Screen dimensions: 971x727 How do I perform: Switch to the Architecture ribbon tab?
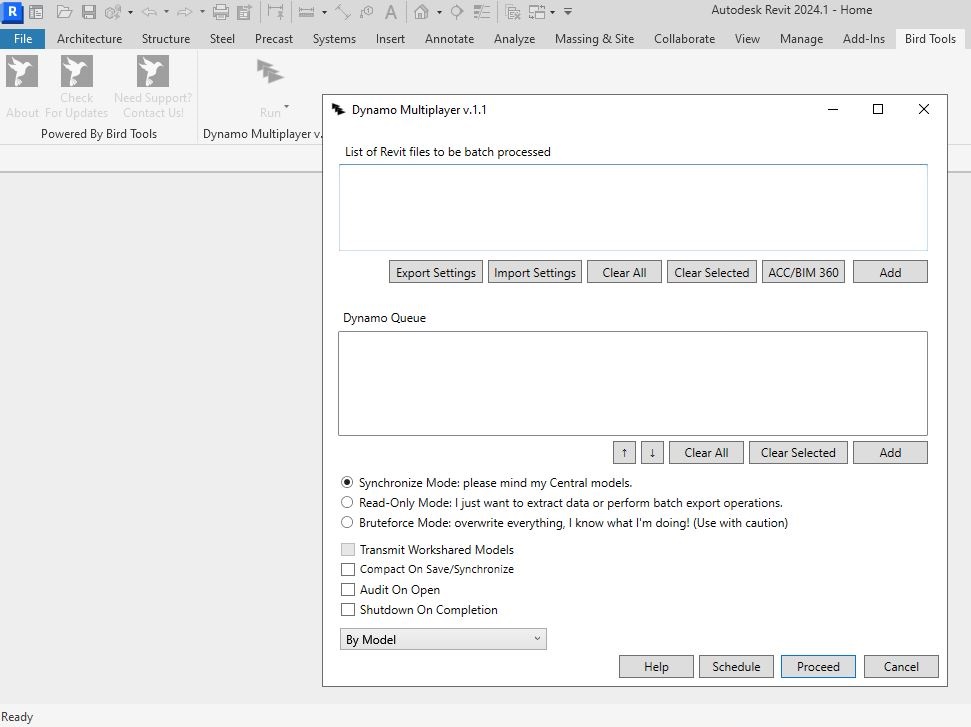(89, 39)
